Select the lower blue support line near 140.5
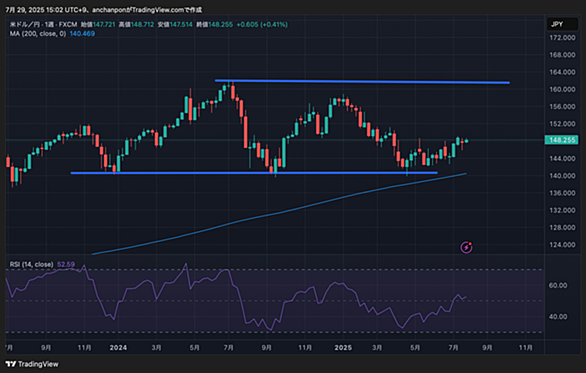 tap(254, 173)
